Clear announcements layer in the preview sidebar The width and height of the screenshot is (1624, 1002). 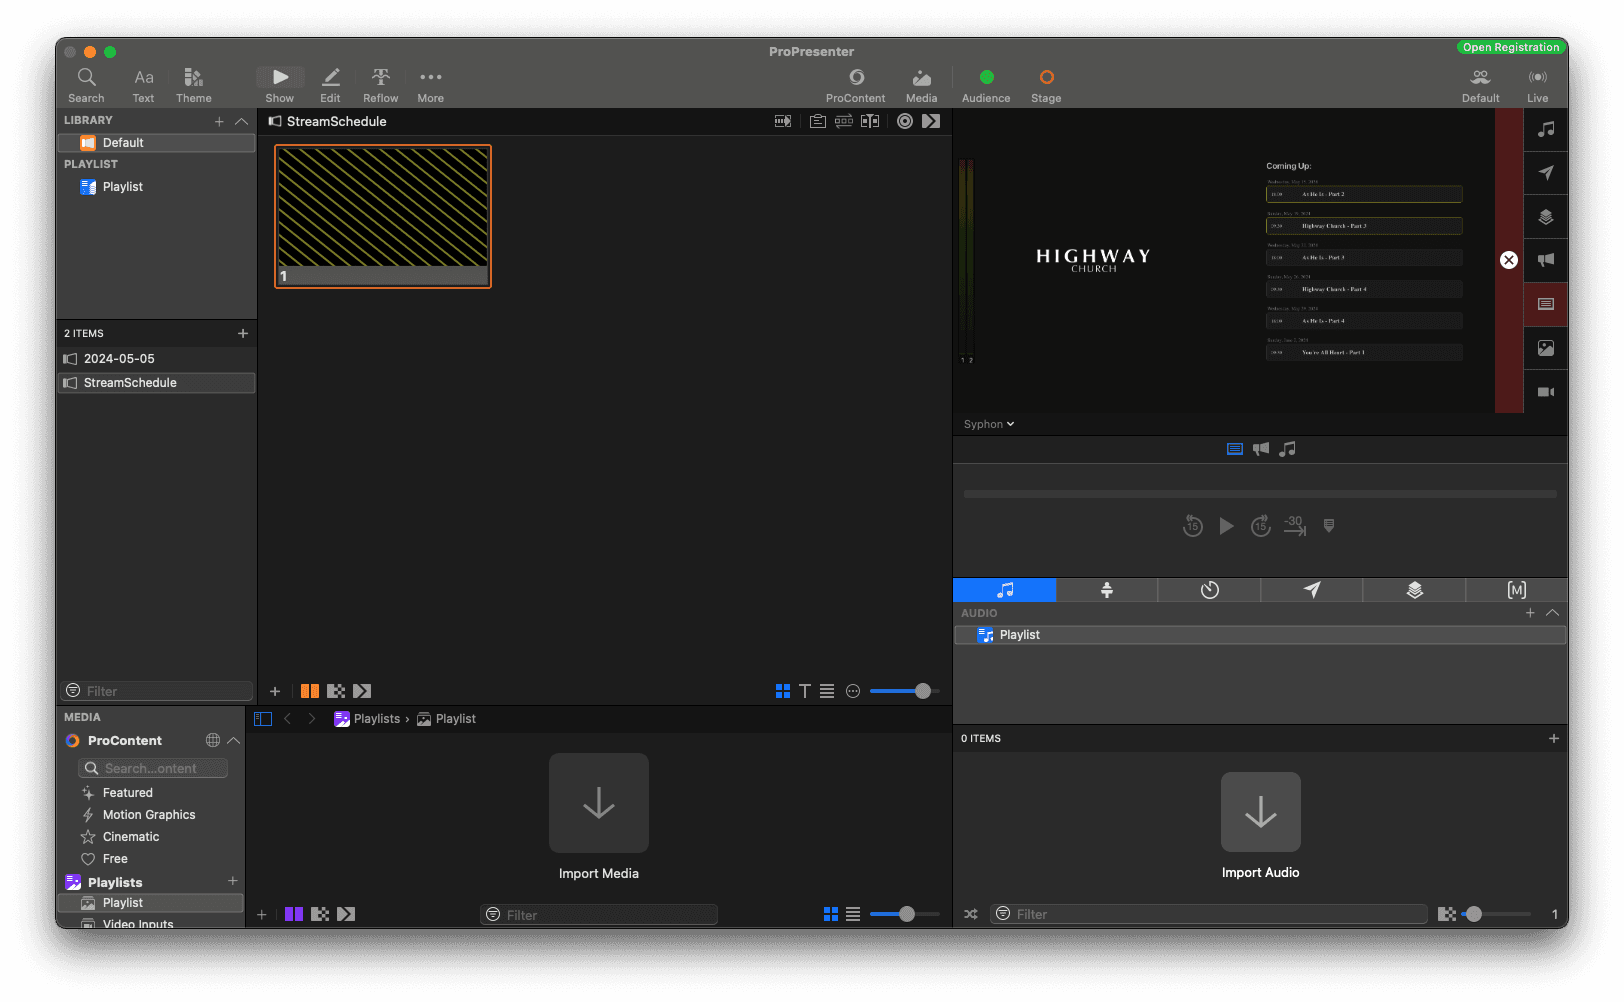(x=1546, y=260)
